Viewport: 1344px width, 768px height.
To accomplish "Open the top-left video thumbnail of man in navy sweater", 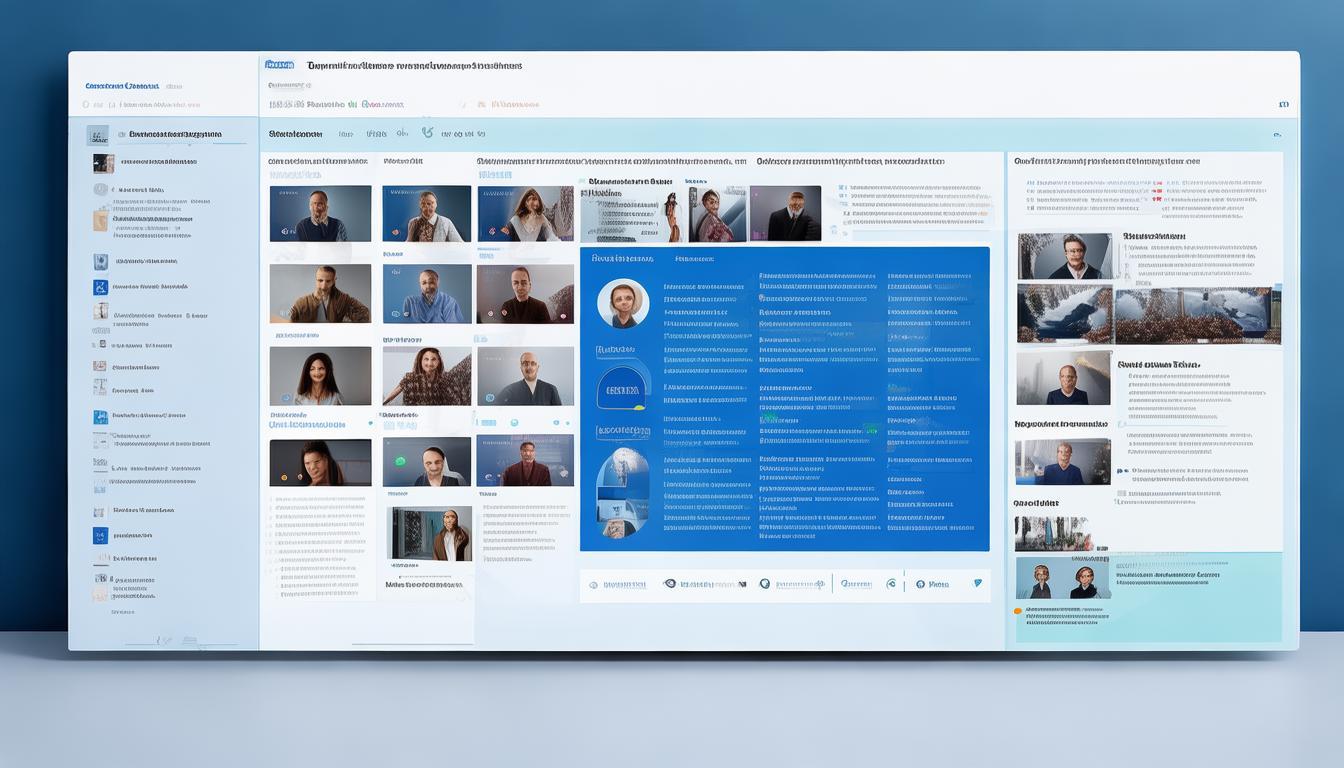I will [320, 213].
